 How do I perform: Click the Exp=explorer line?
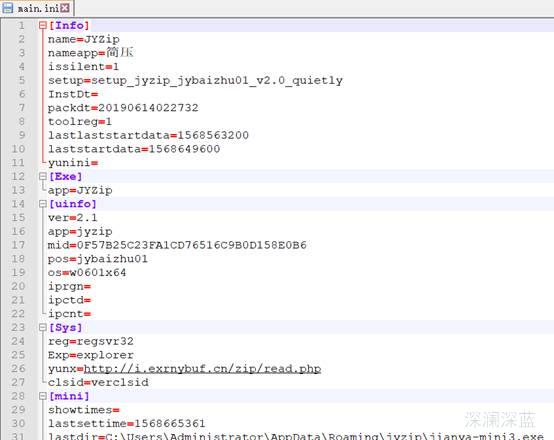tap(91, 355)
